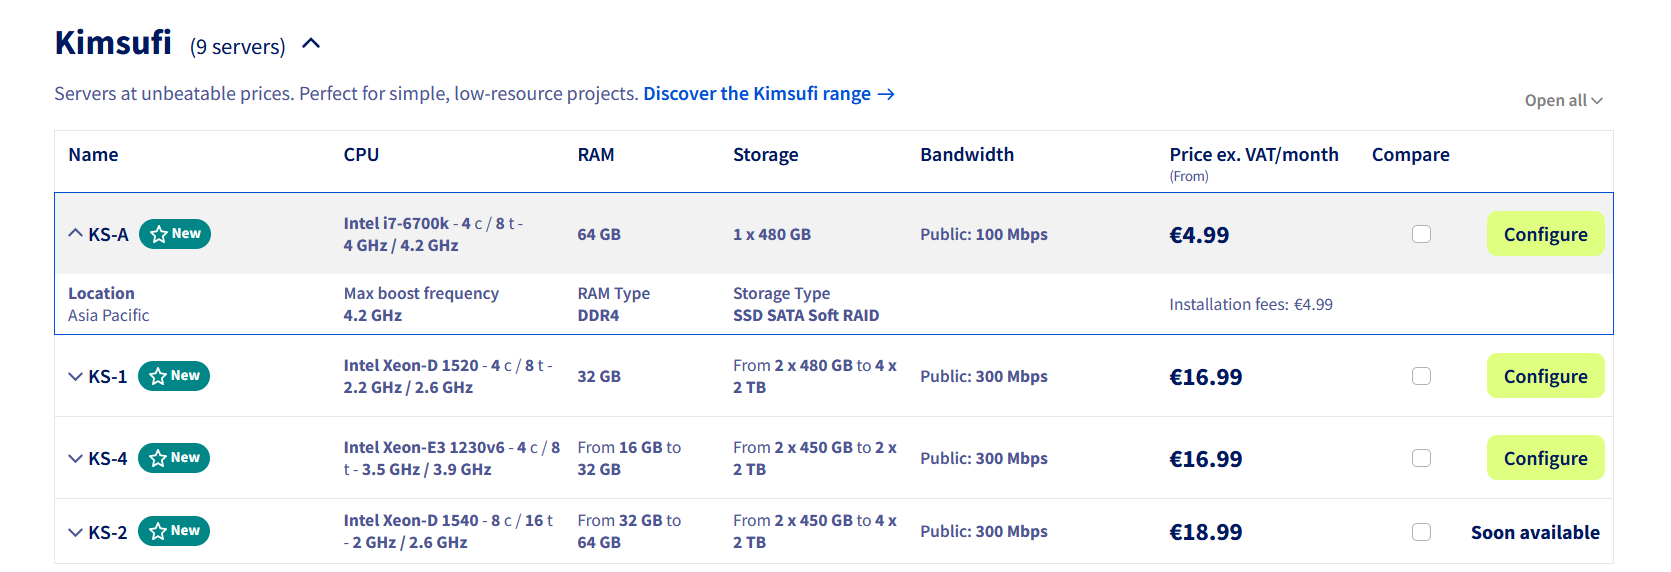Click the New star badge beside KS-A
The width and height of the screenshot is (1671, 572).
[x=175, y=234]
